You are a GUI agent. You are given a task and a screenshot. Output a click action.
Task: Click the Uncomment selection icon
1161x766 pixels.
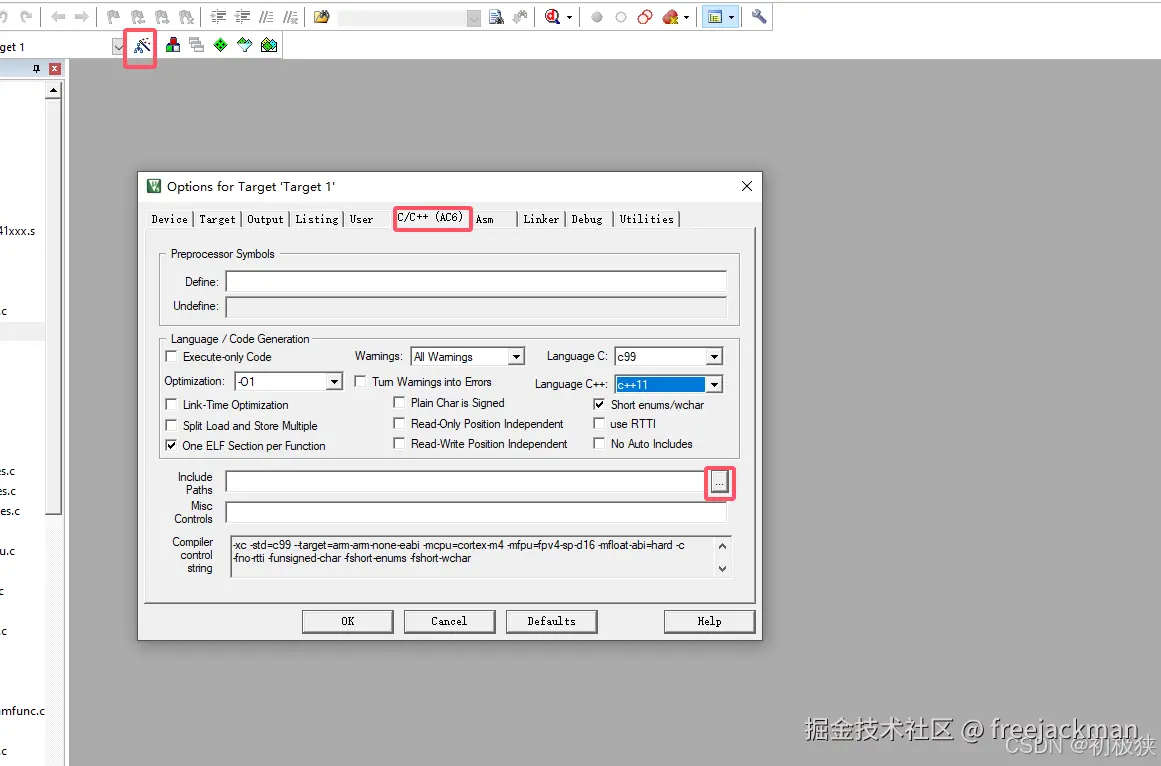point(291,16)
